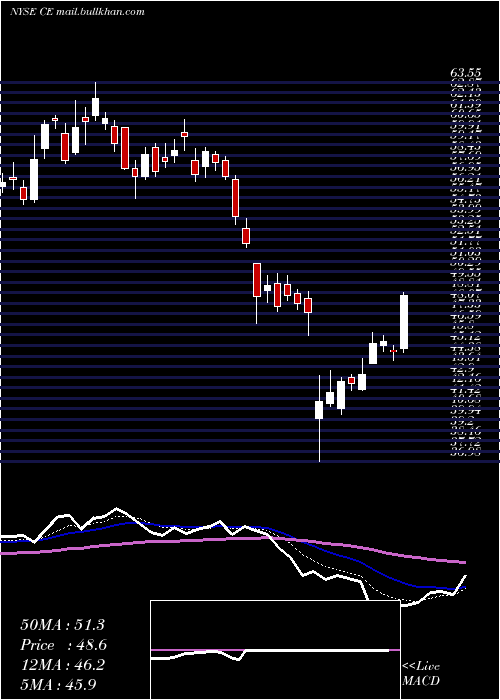Click the NYSE CE mail.bullkhan.com title text
The image size is (500, 700).
[77, 12]
